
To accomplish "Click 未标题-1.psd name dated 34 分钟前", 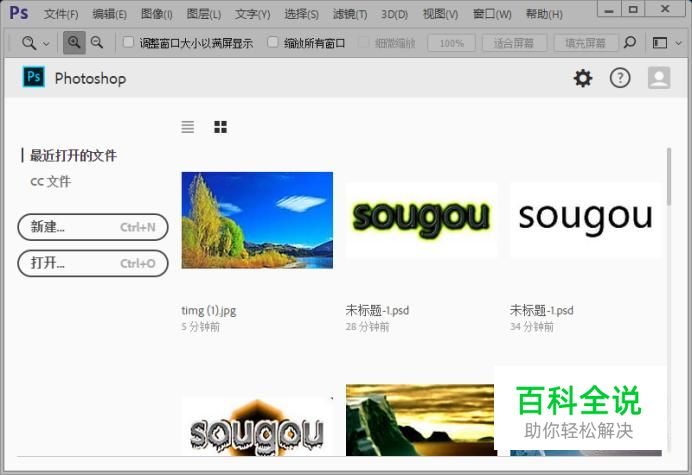I will (x=542, y=310).
